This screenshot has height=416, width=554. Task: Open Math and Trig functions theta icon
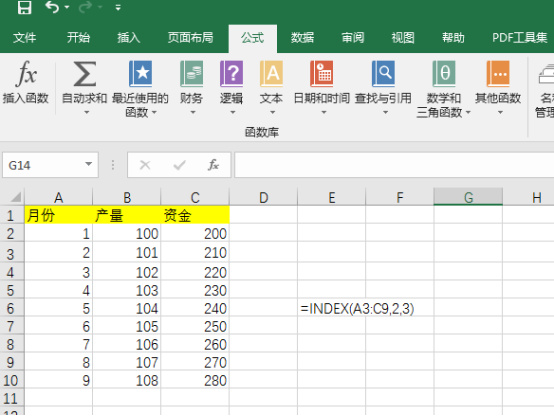coord(444,74)
